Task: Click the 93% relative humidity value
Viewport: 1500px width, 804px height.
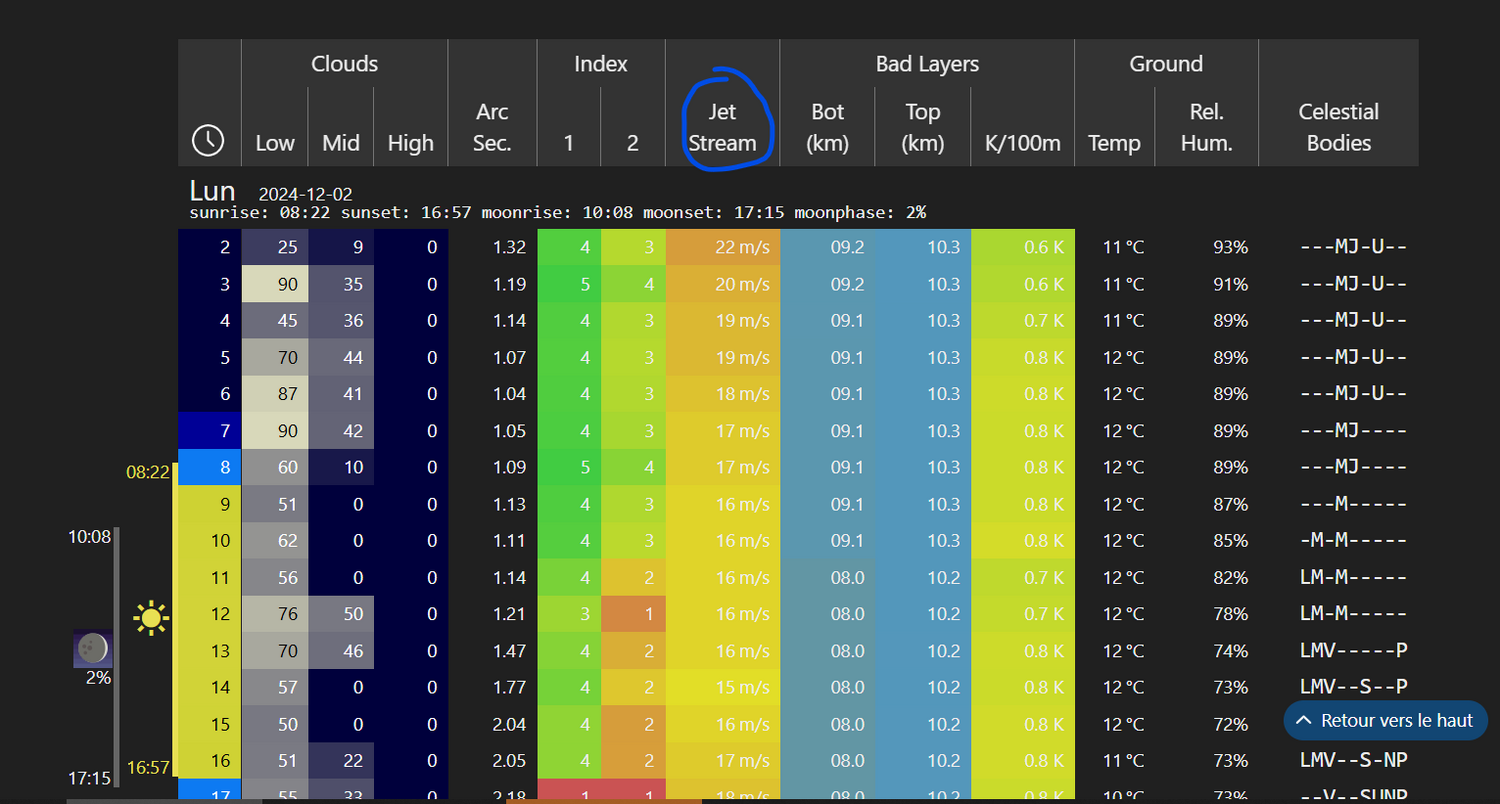Action: click(1230, 247)
